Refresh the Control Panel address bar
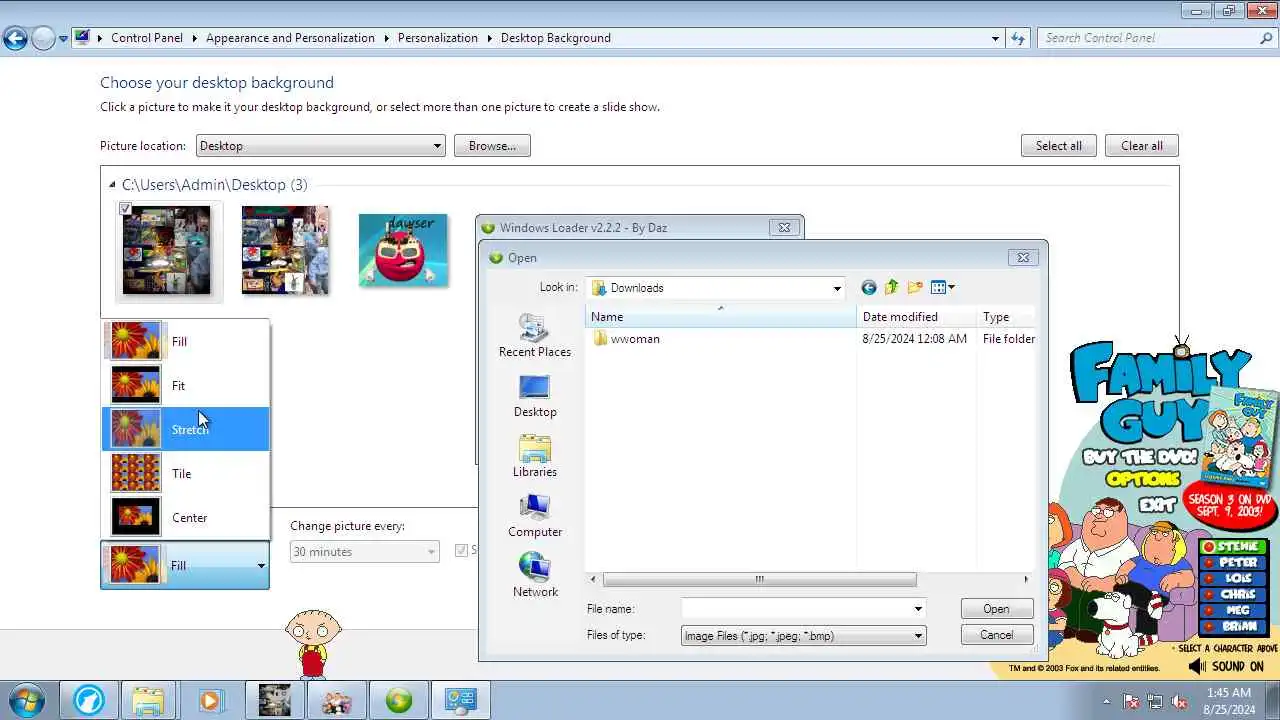The height and width of the screenshot is (720, 1280). coord(1018,38)
